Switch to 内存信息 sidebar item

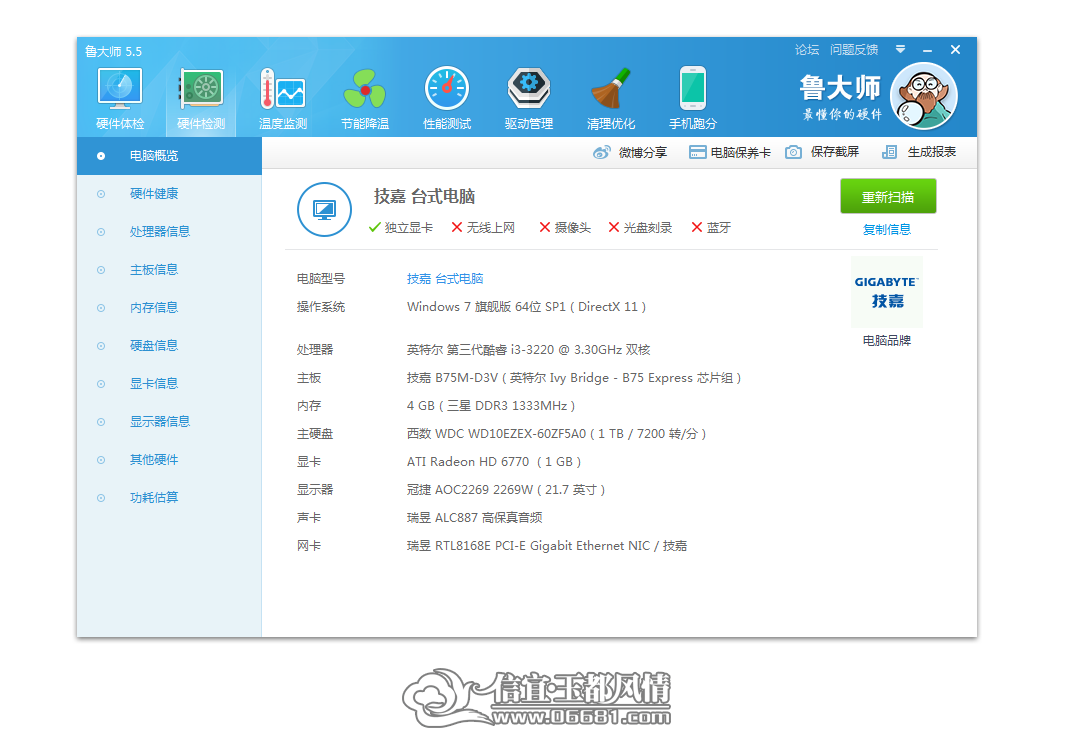(x=169, y=308)
